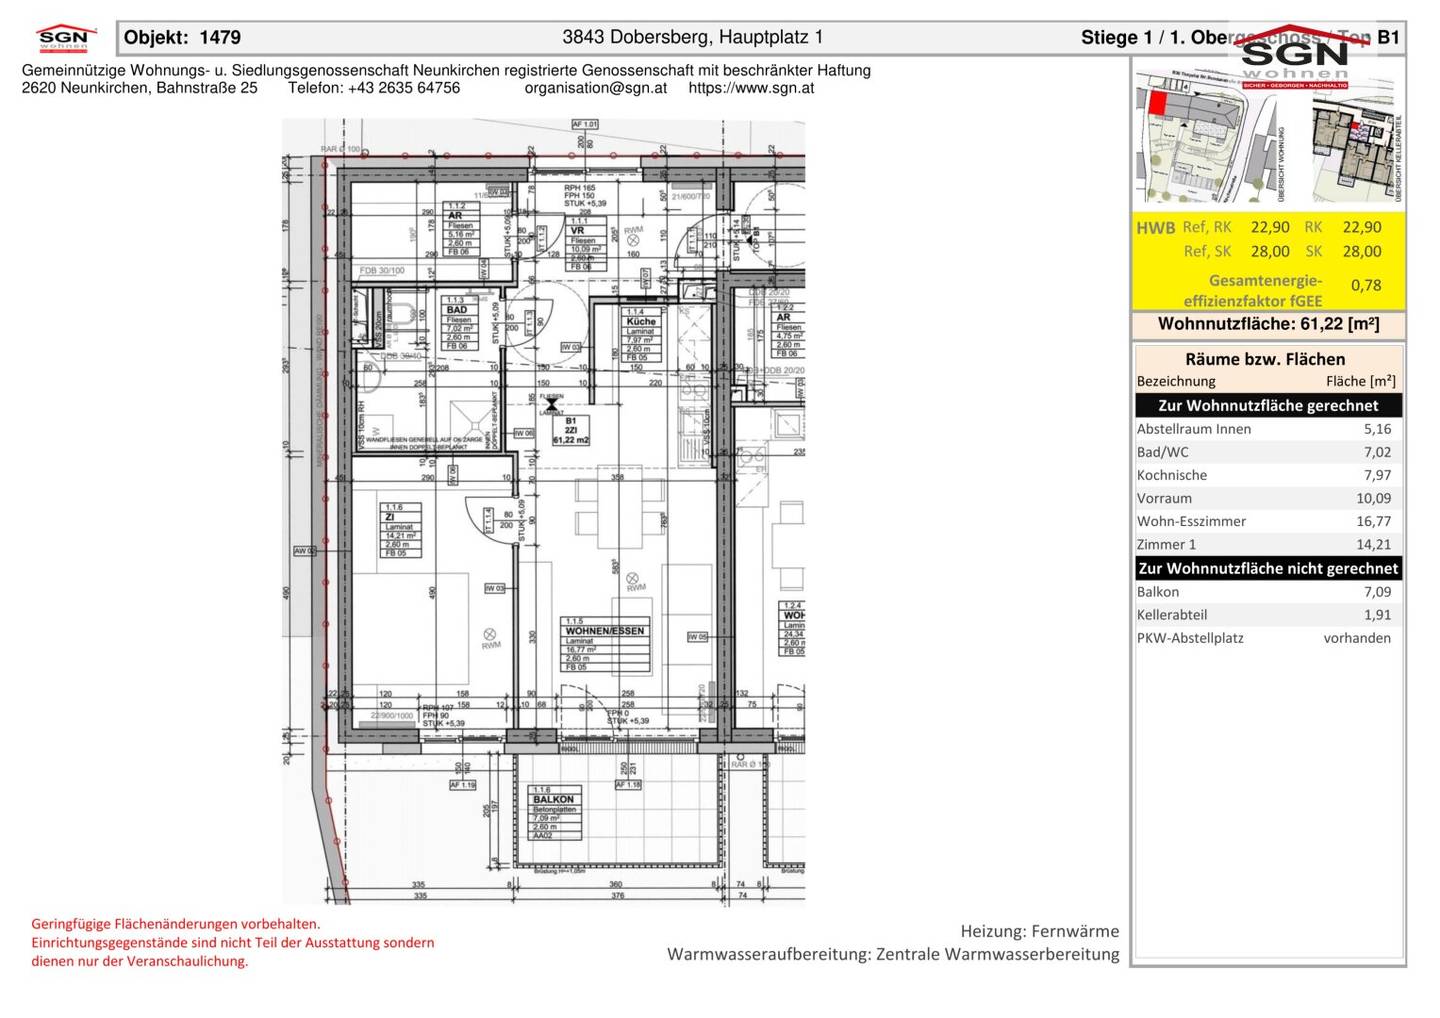
Task: Click the B1 2ZI 61,22 m2 unit label
Action: pos(571,431)
